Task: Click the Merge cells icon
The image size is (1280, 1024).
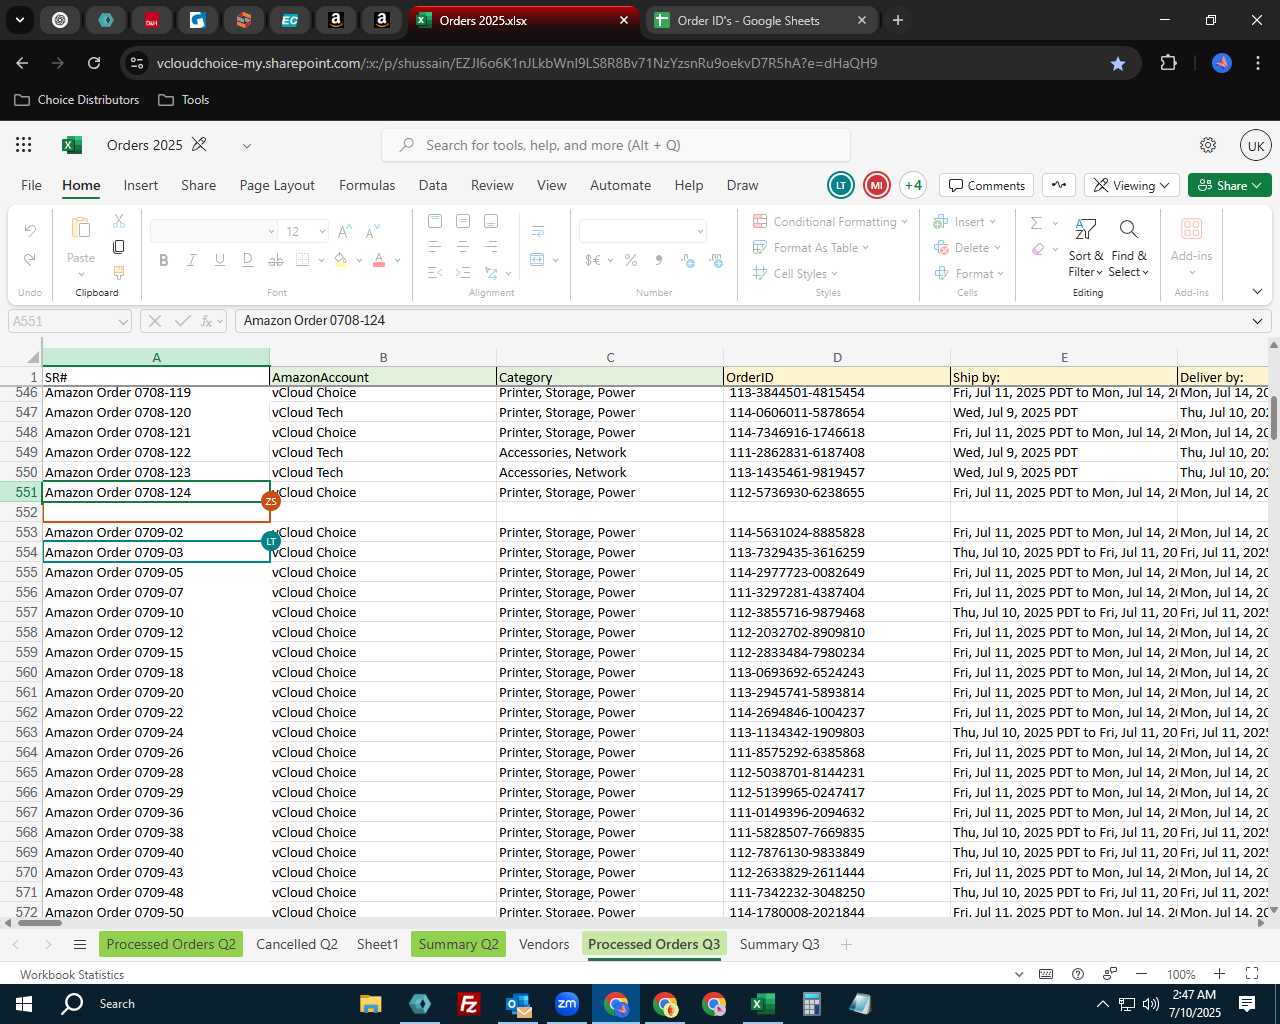Action: (538, 260)
